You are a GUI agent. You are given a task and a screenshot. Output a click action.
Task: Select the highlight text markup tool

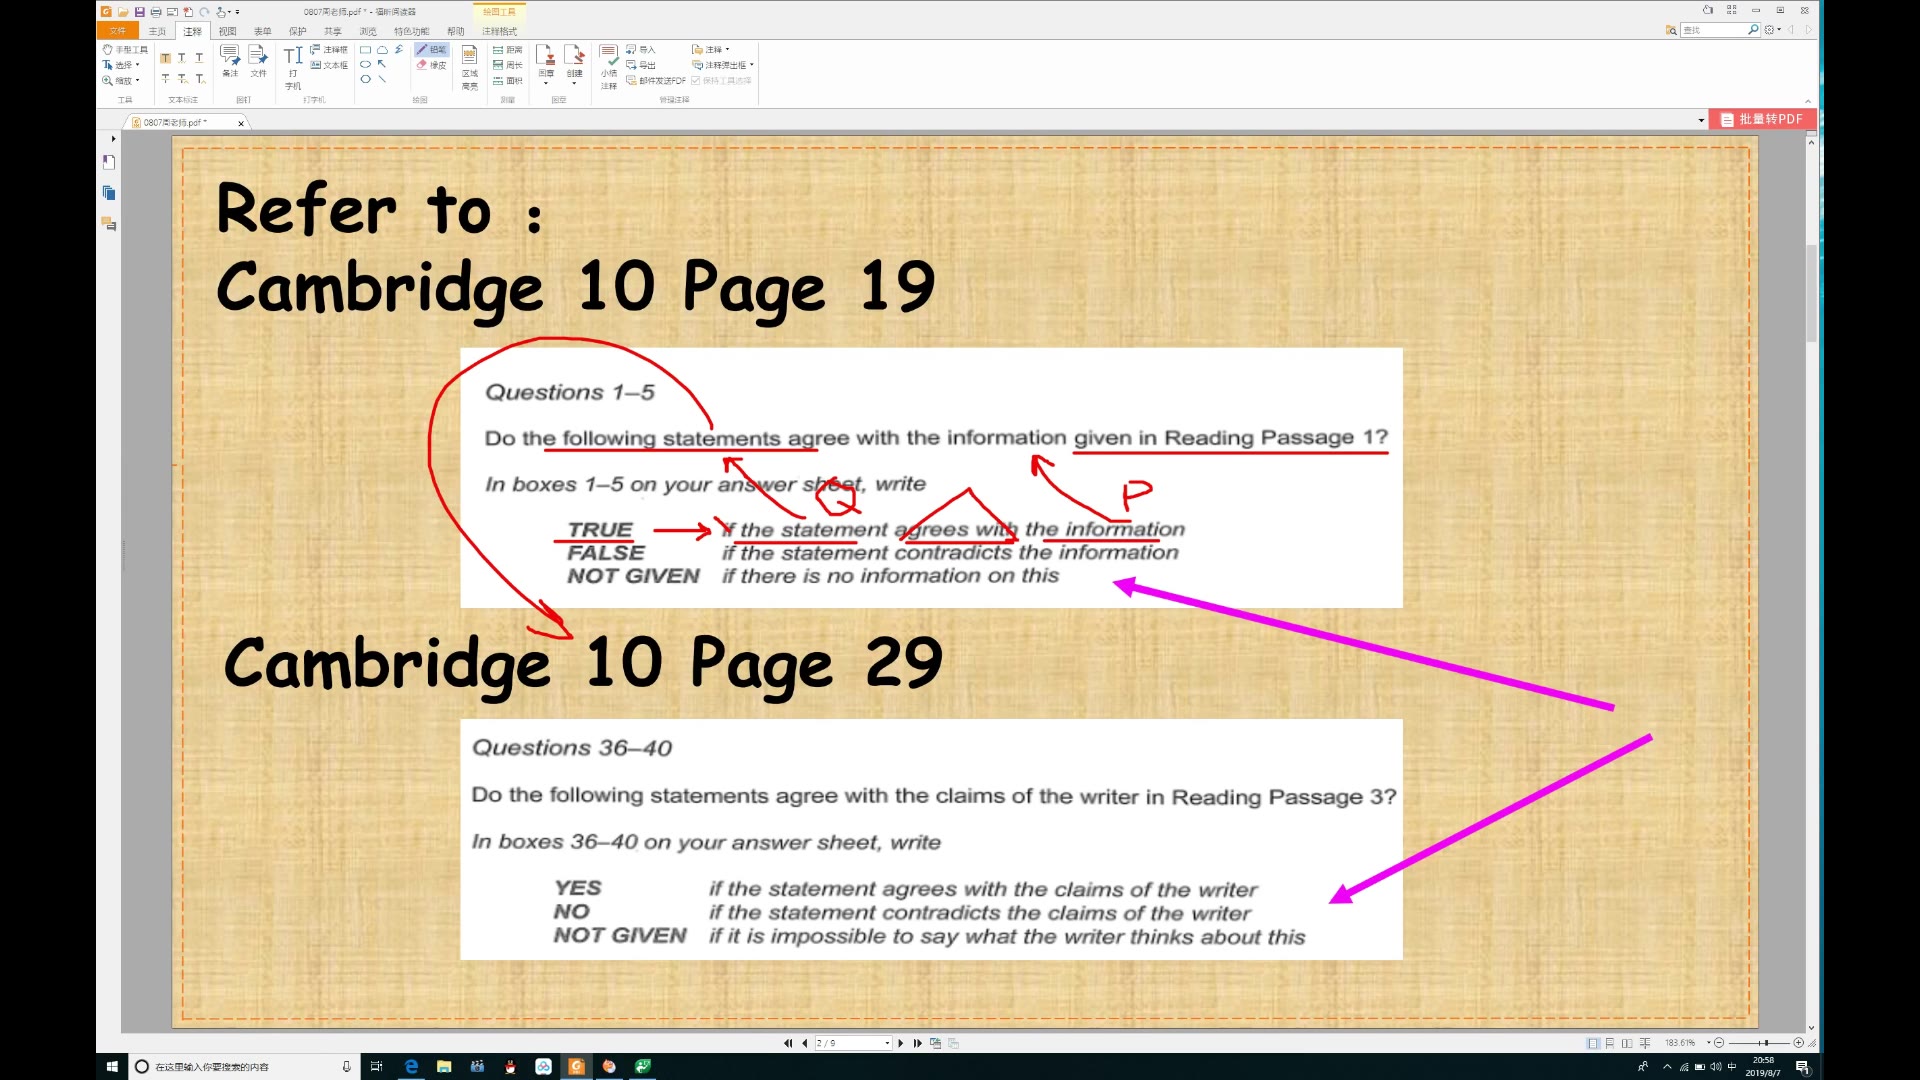coord(166,58)
